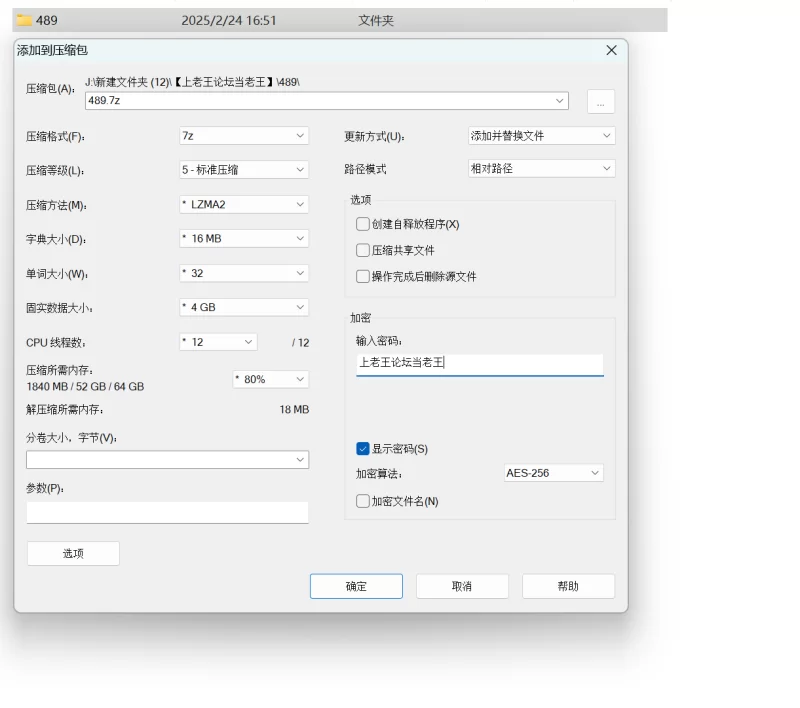Expand the archive name 489.7z dropdown
This screenshot has height=708, width=800.
click(559, 100)
